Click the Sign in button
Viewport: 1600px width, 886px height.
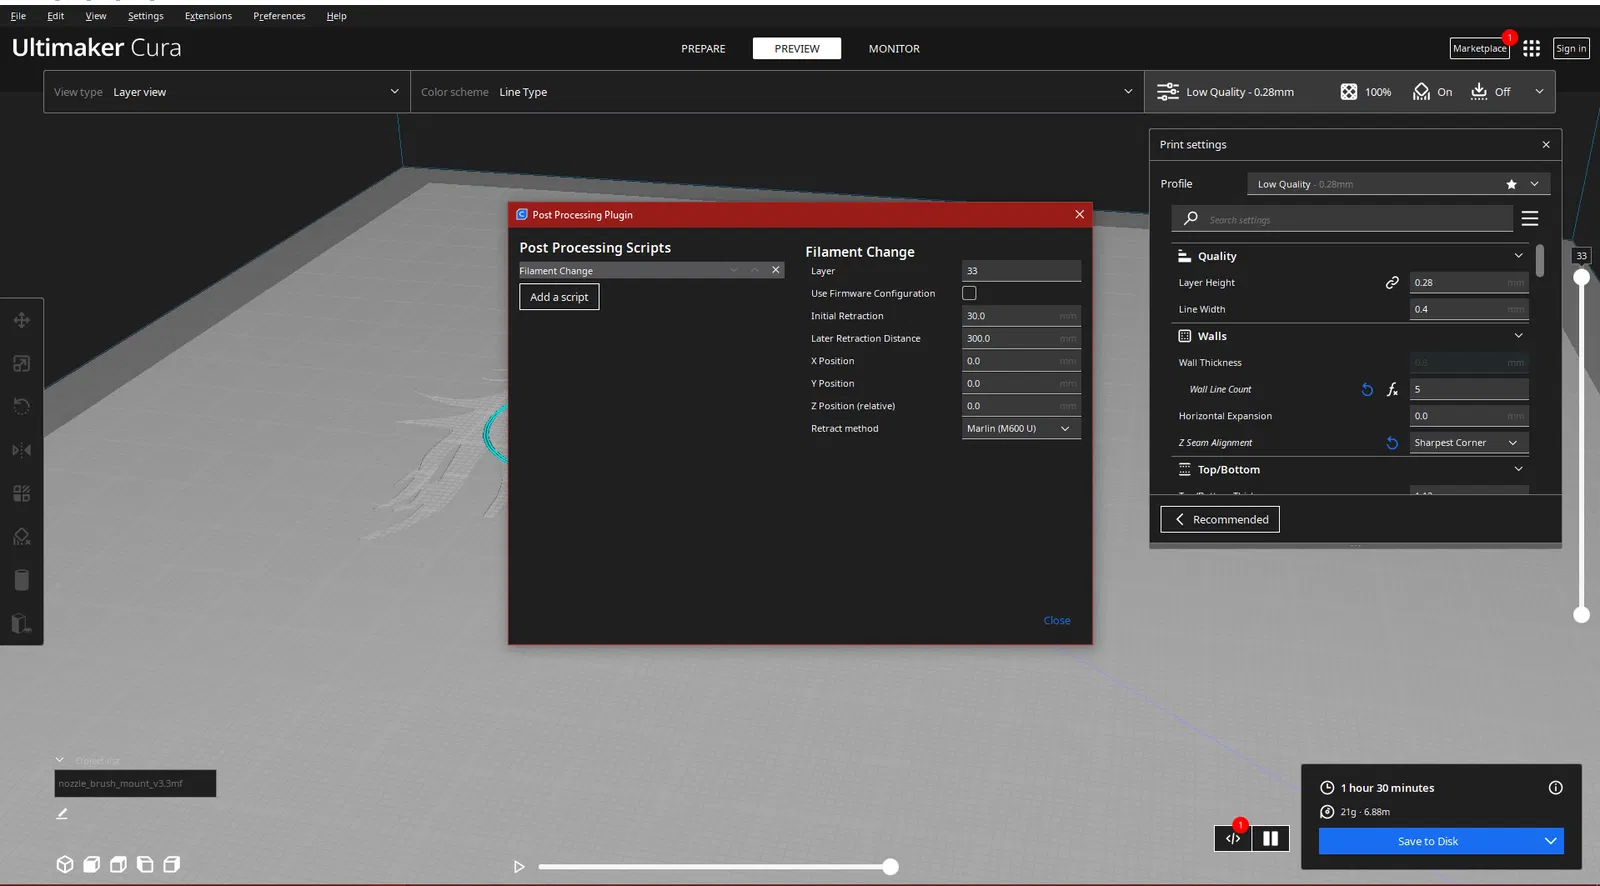[x=1571, y=48]
